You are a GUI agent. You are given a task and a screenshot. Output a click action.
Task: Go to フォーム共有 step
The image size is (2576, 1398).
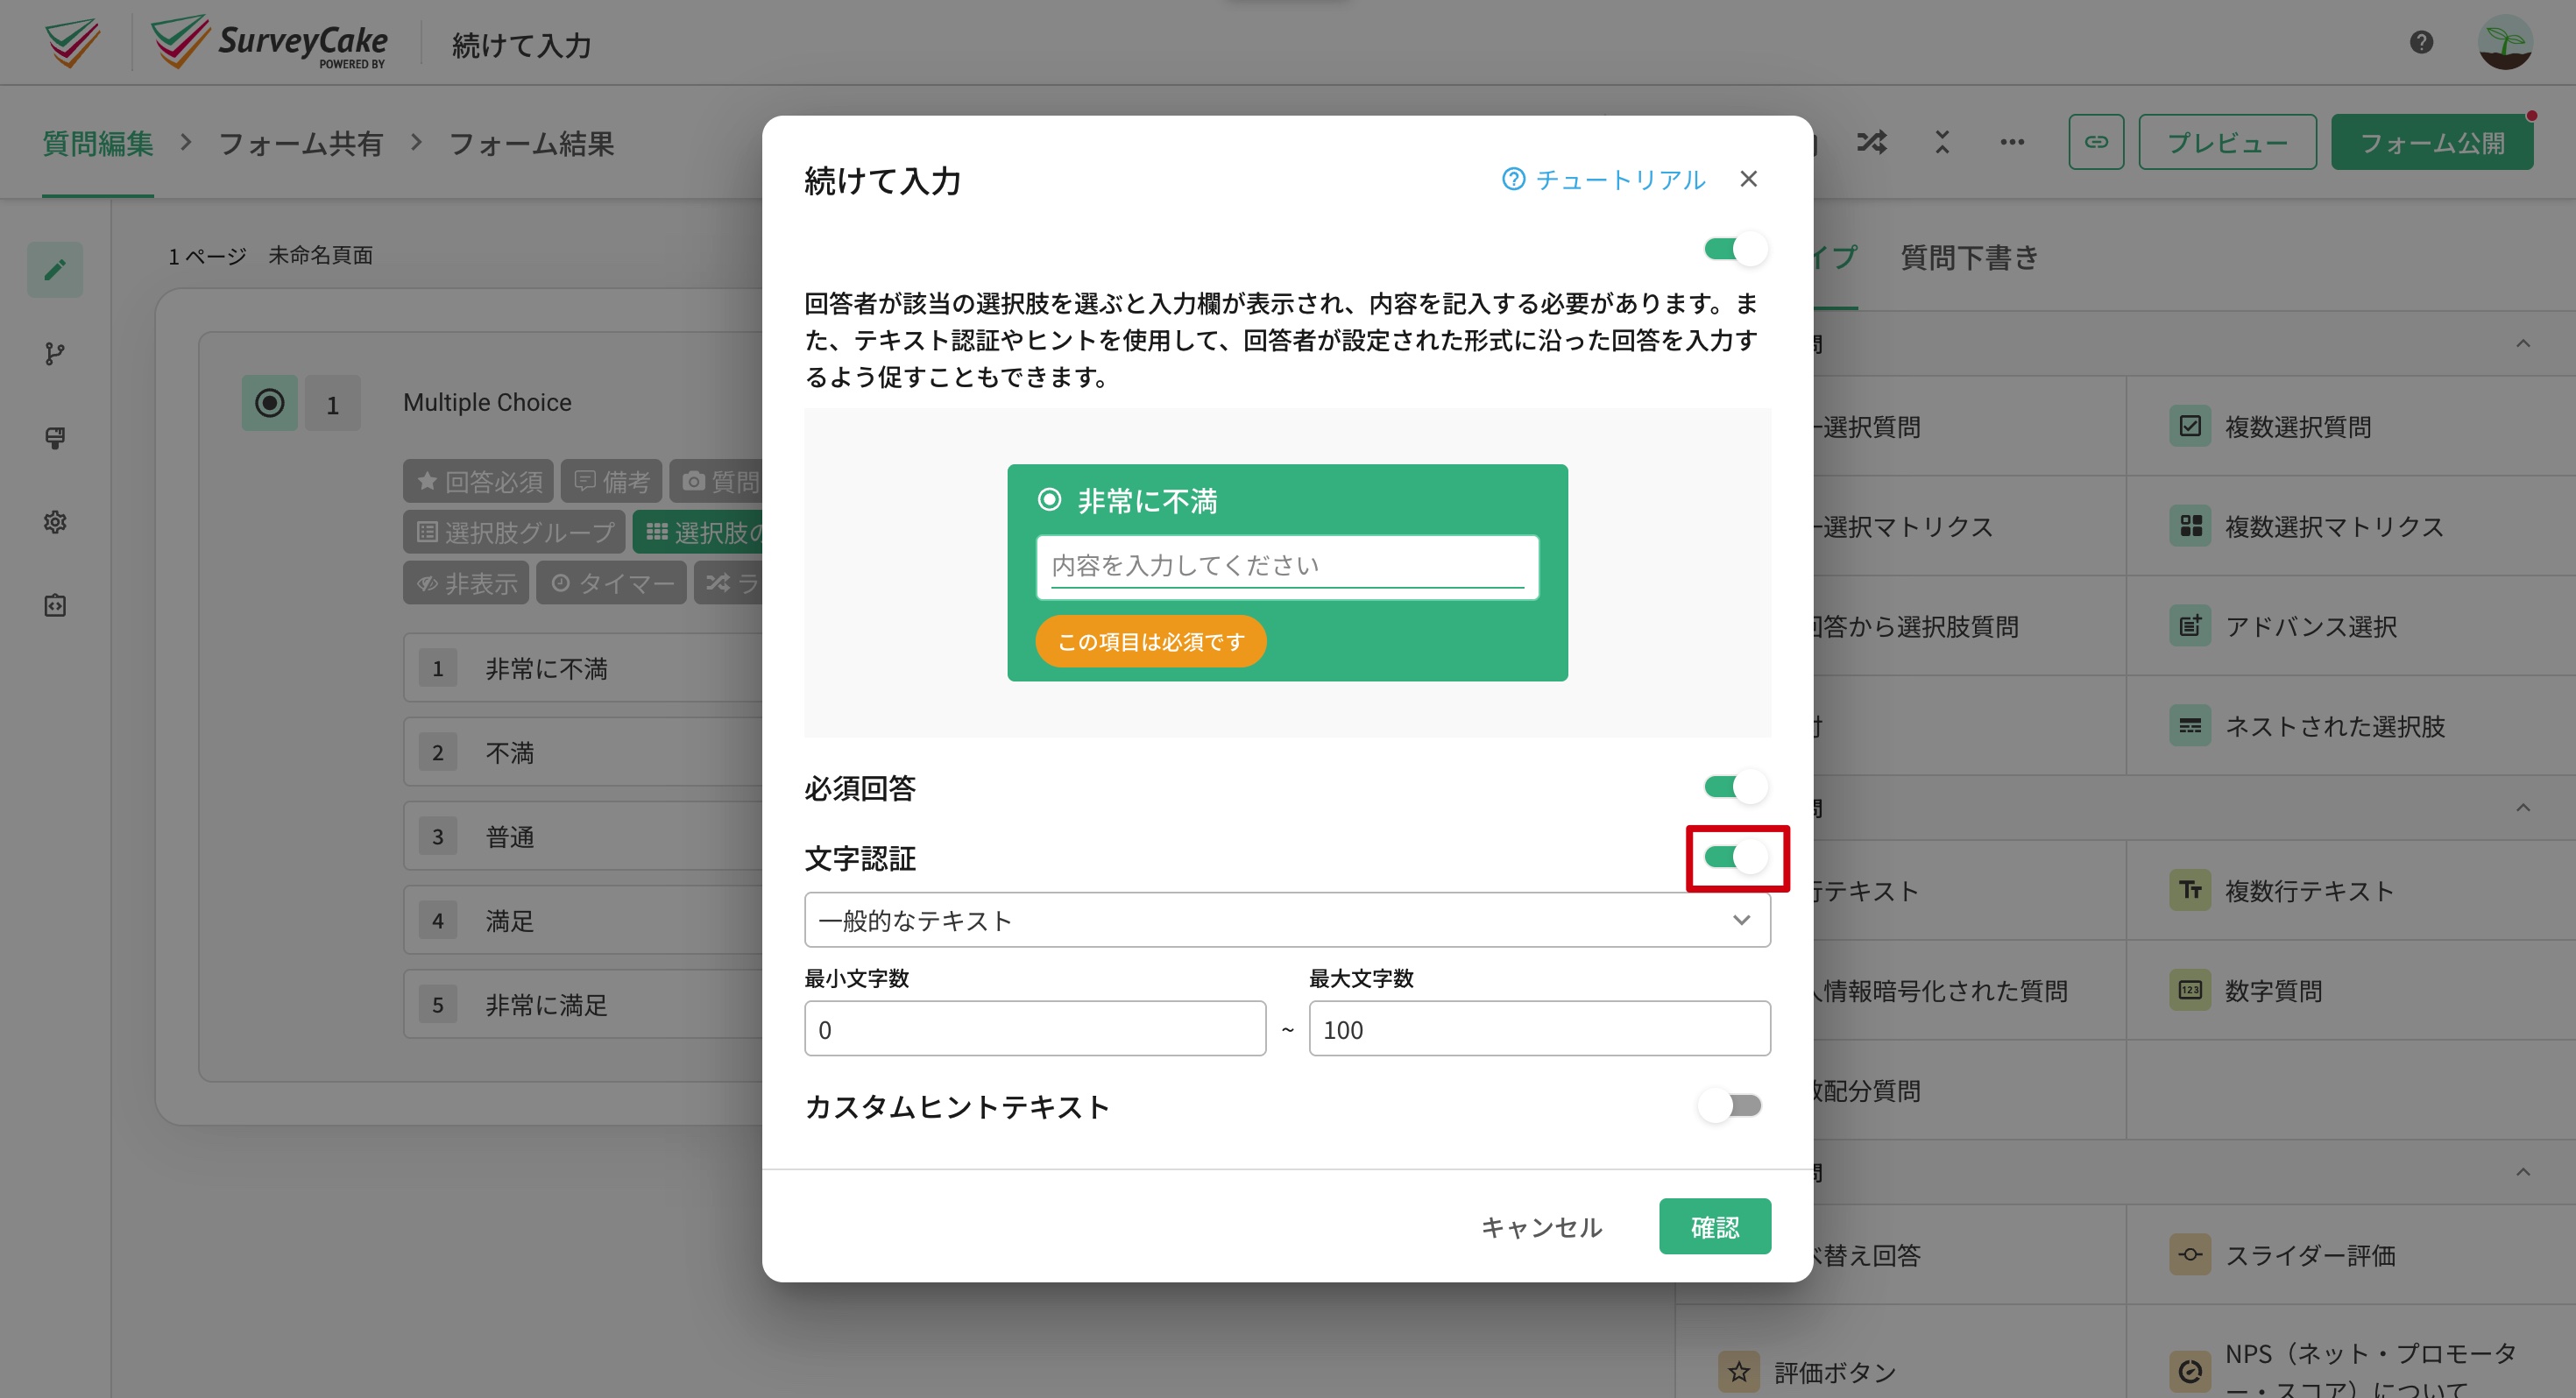click(x=301, y=143)
